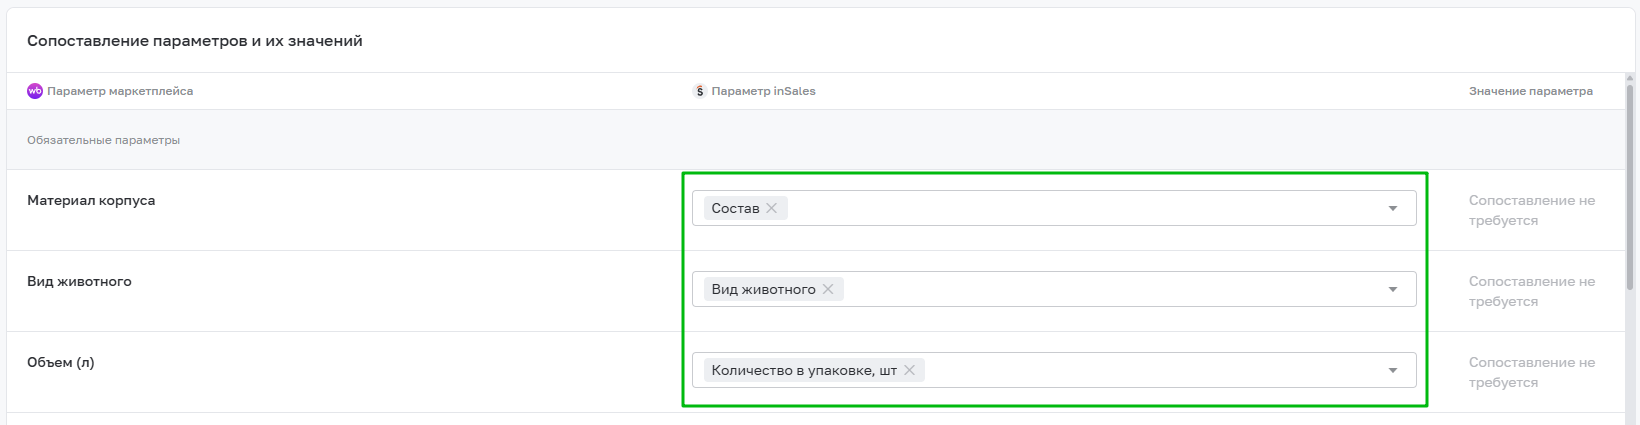Click the Параметр маркетплейса column header
This screenshot has width=1640, height=425.
click(120, 91)
